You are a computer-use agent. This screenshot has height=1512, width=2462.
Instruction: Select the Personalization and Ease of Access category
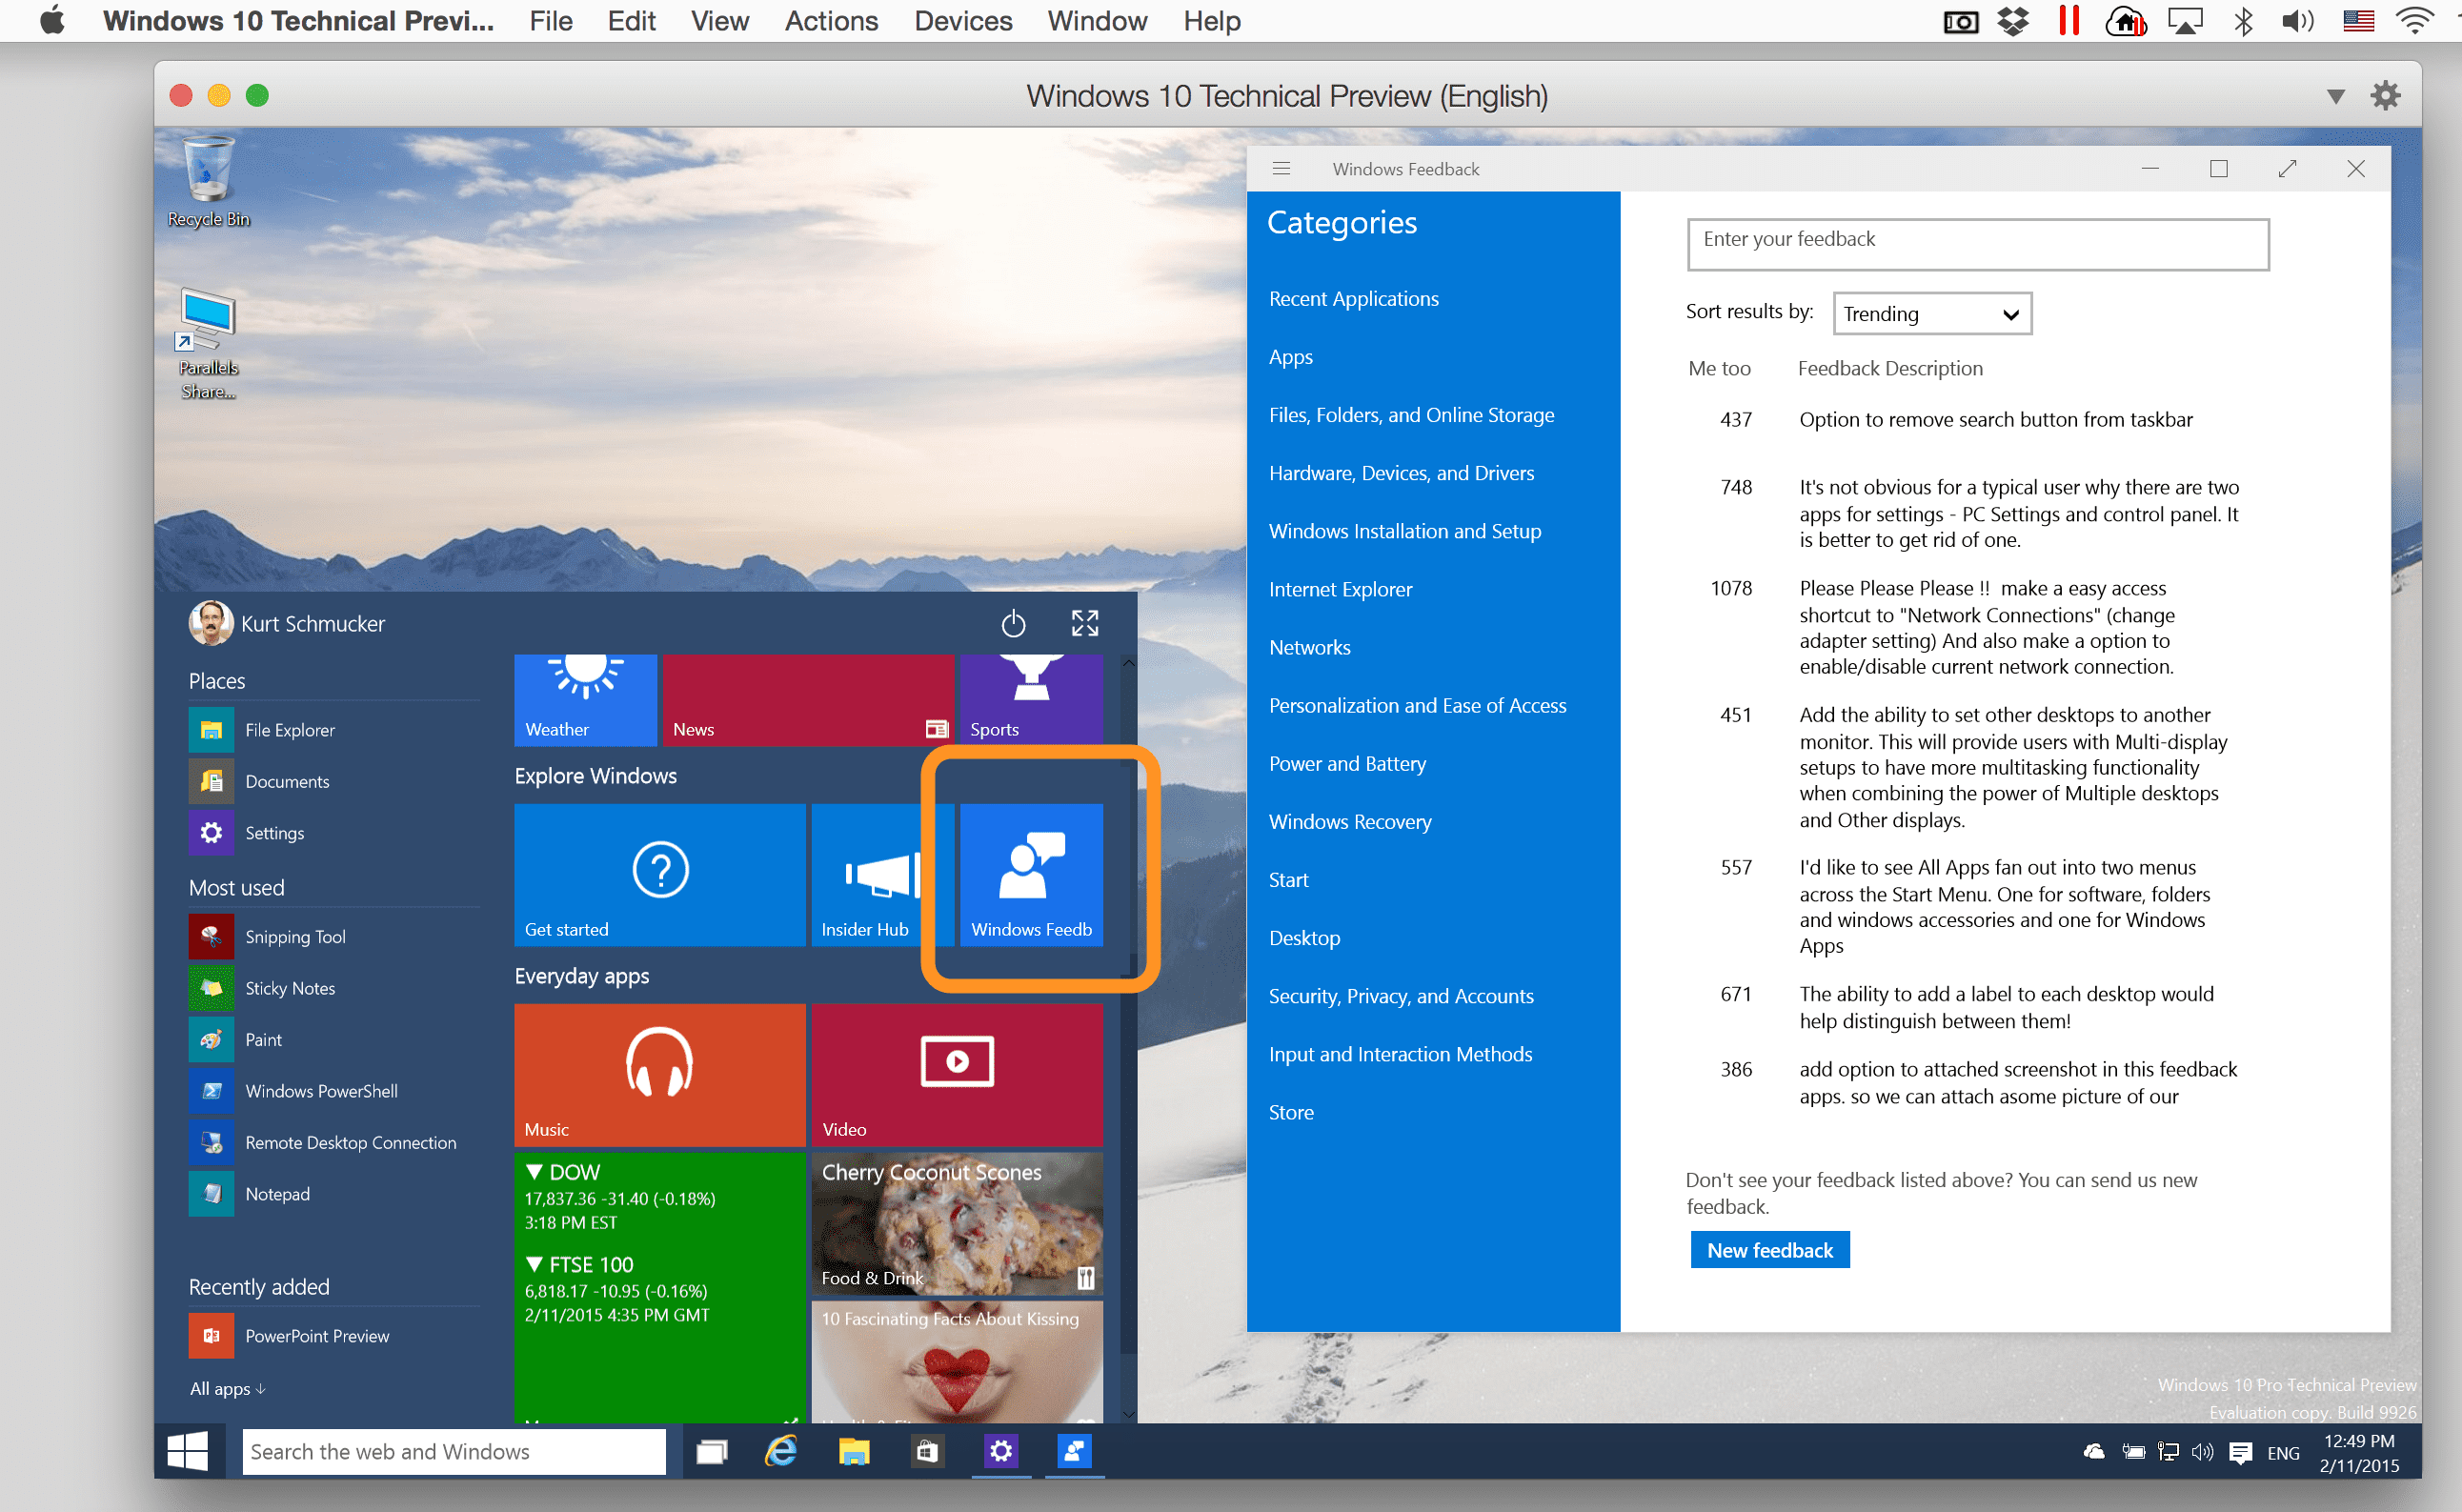tap(1417, 705)
